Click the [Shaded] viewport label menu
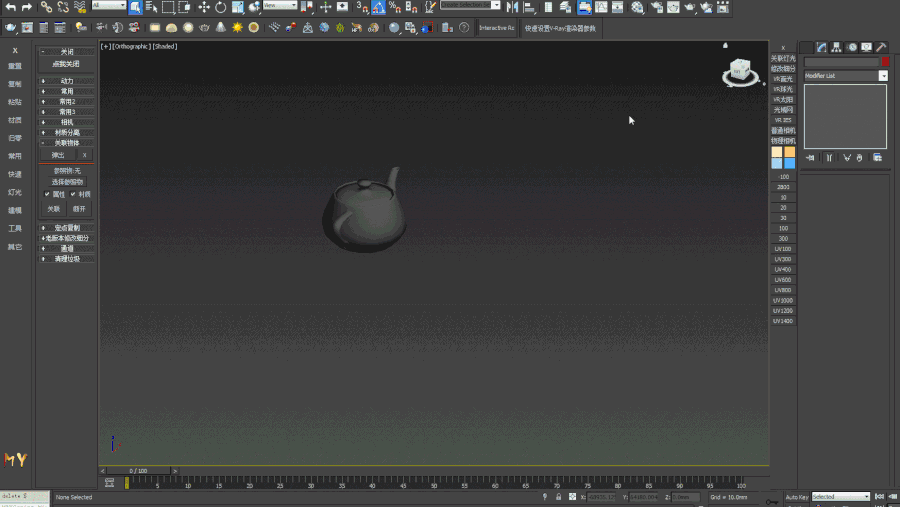This screenshot has width=900, height=507. tap(165, 47)
